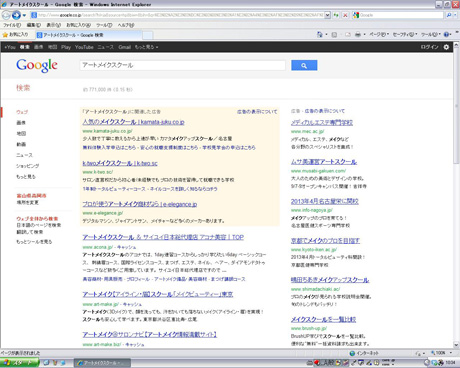Open e-elegance.jp ad link

click(x=140, y=204)
